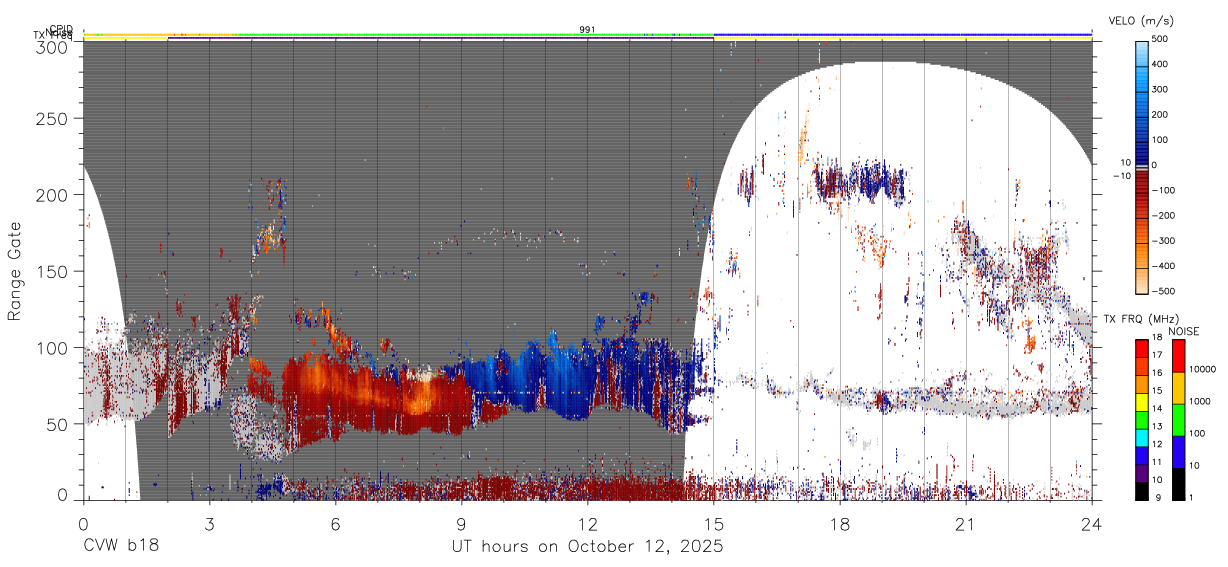
Task: Click the 9 tick on UT hours axis
Action: (462, 524)
